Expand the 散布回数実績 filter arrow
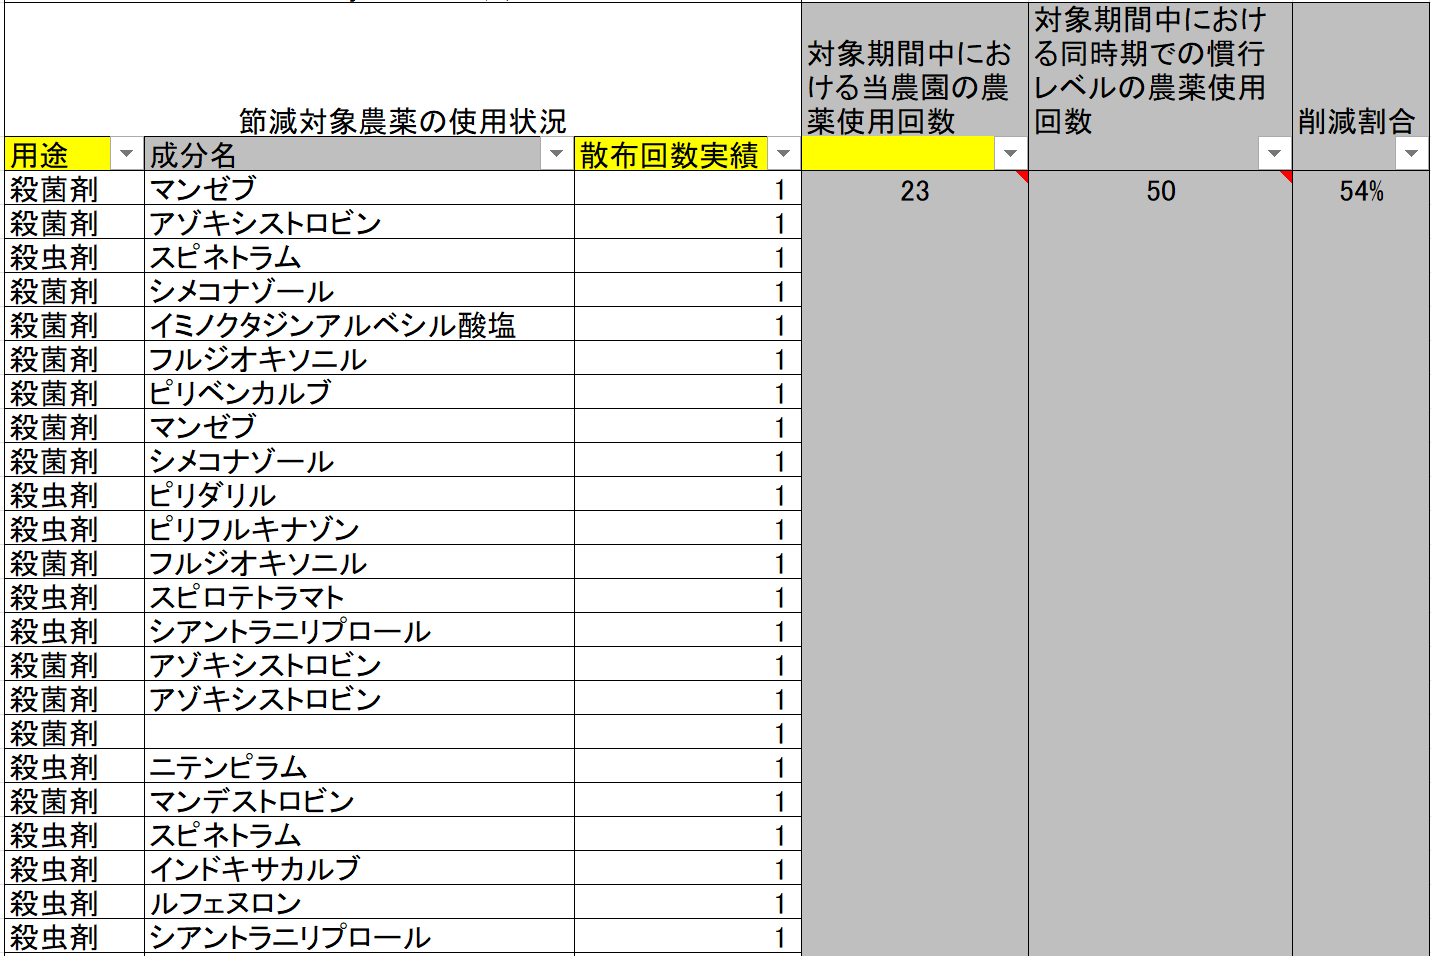This screenshot has width=1431, height=956. coord(783,154)
